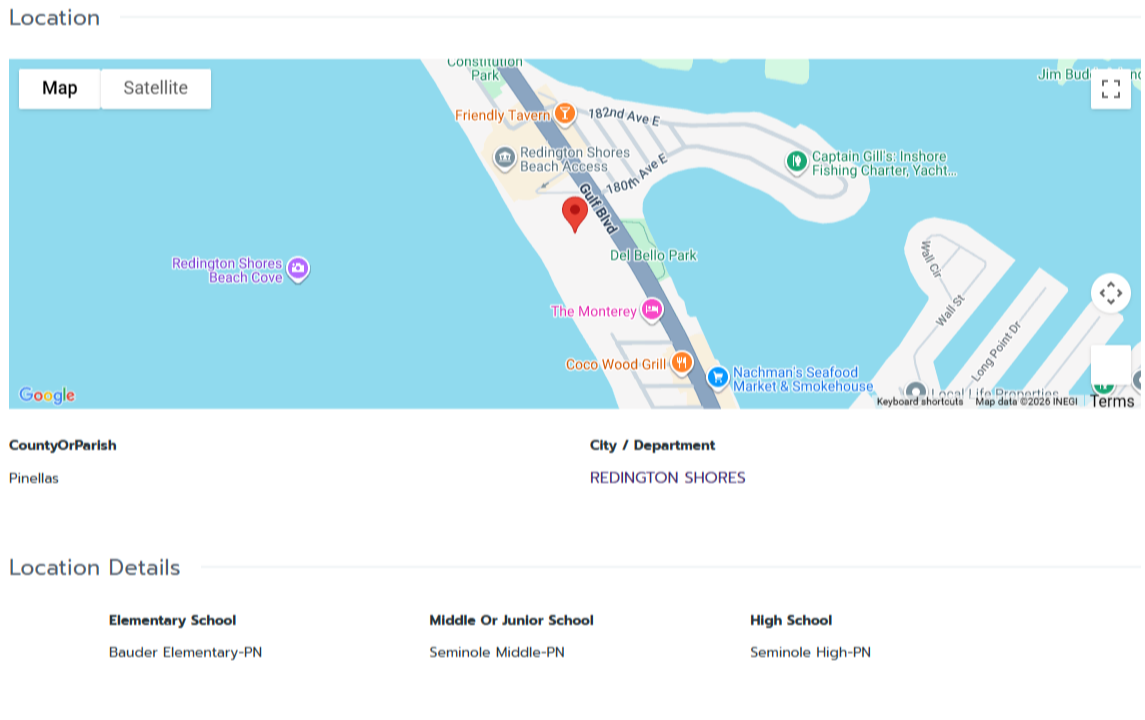Viewport: 1145px width, 720px height.
Task: Switch to Satellite view
Action: coord(156,88)
